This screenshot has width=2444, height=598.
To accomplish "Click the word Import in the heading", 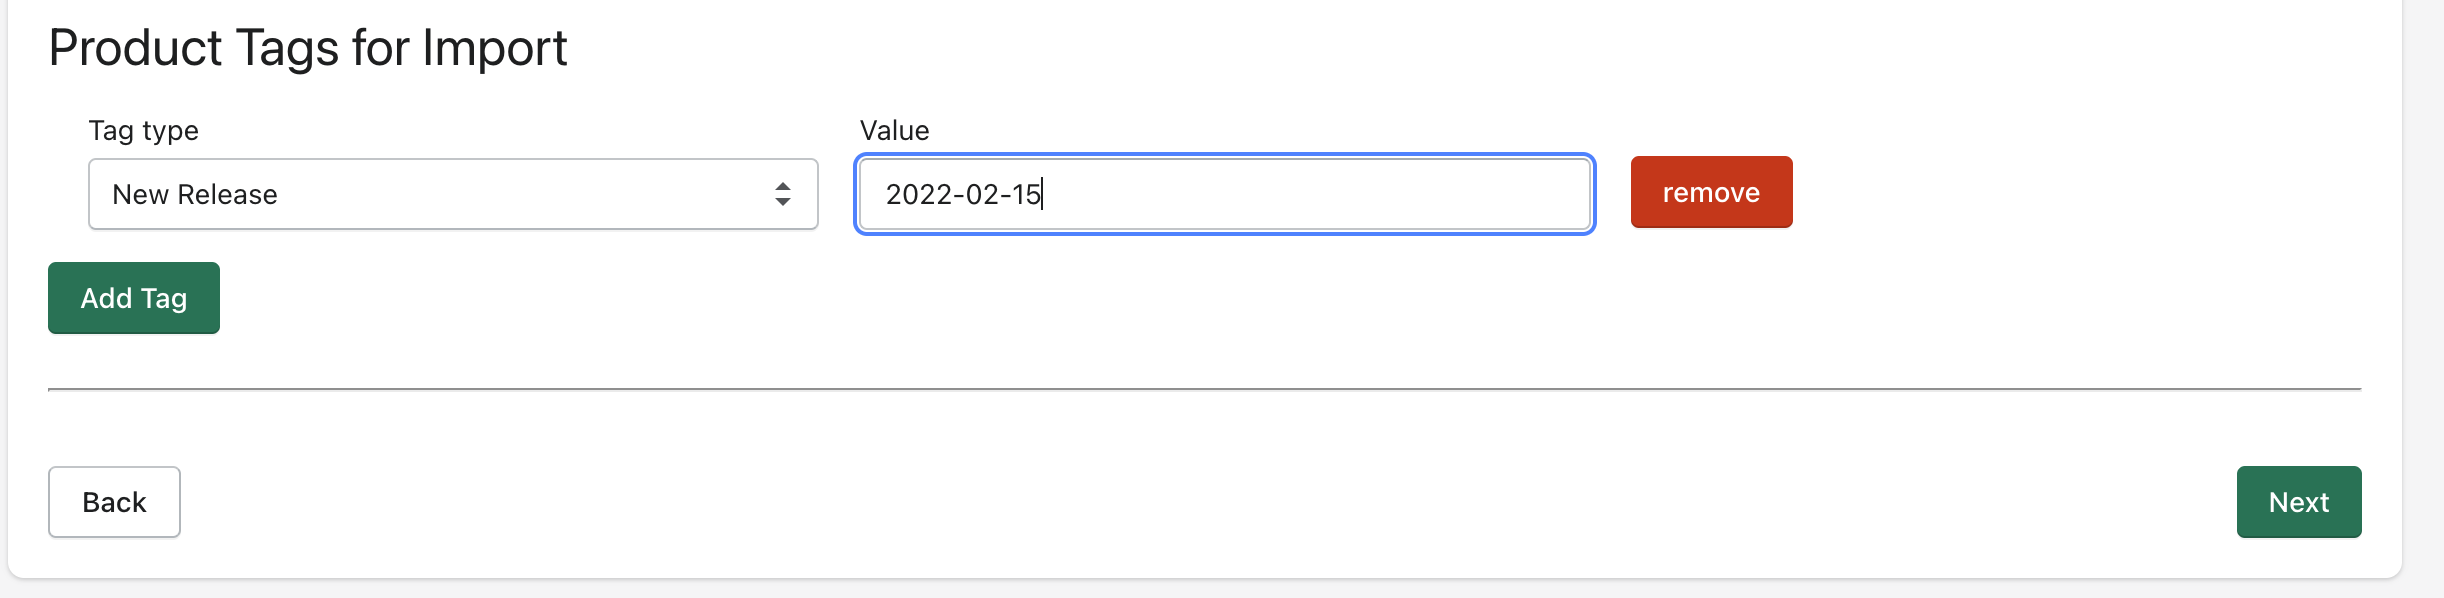I will click(x=494, y=48).
